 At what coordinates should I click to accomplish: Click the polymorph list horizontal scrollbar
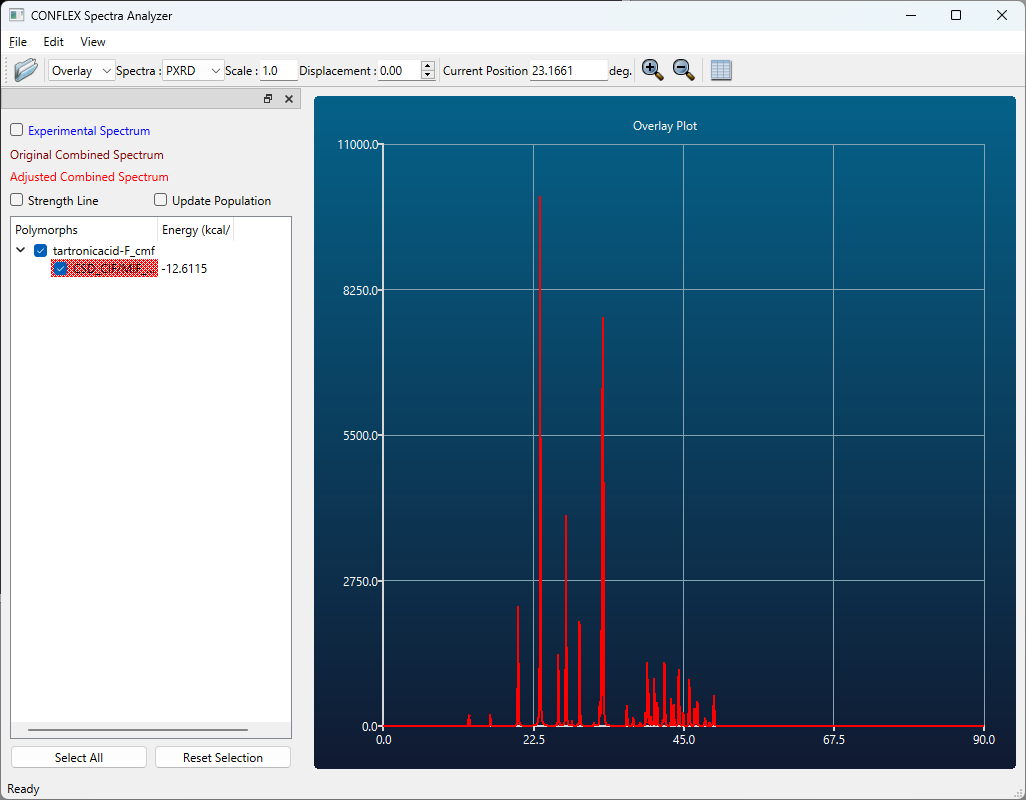(x=138, y=730)
